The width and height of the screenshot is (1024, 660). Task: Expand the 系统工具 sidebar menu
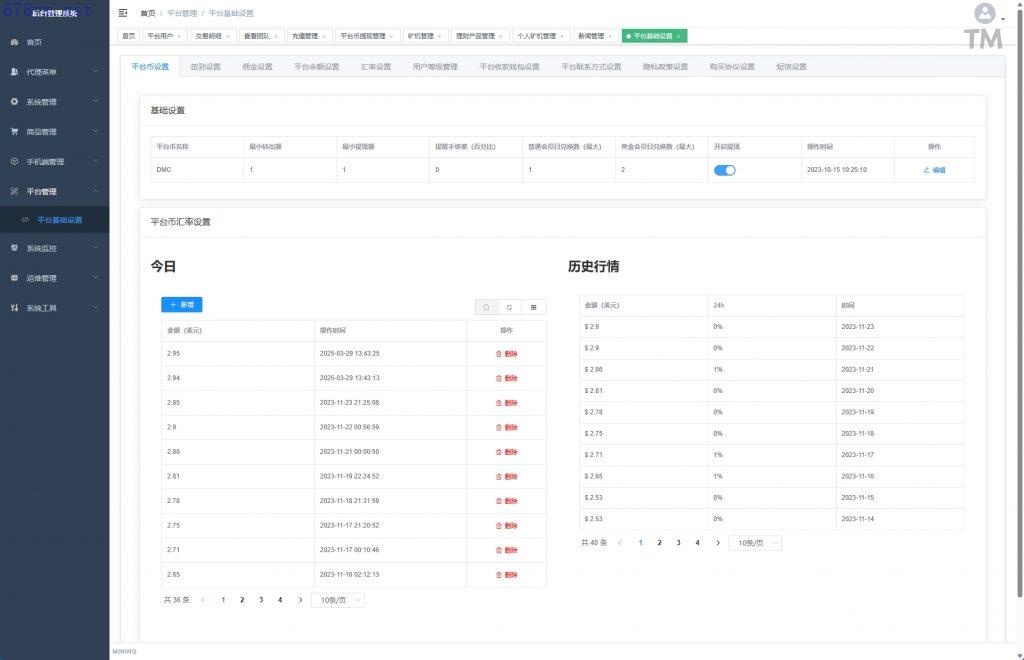[x=54, y=308]
